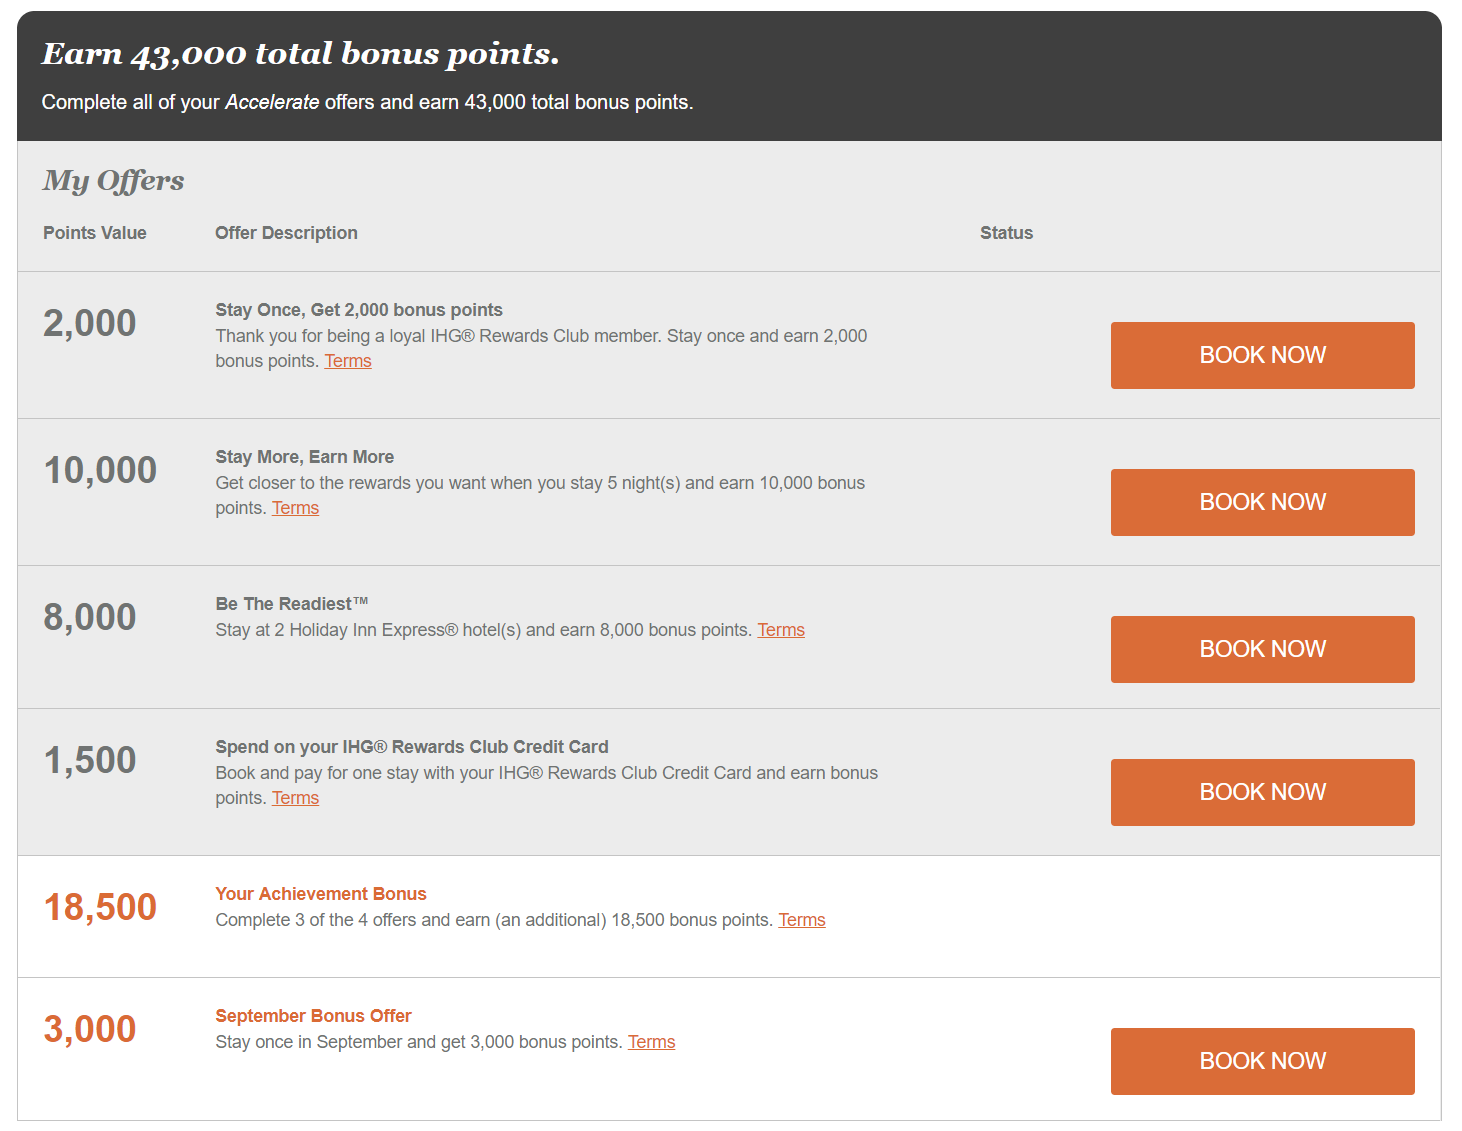Screen dimensions: 1462x1131
Task: Book the Be The Readiest offer
Action: pyautogui.click(x=1262, y=649)
